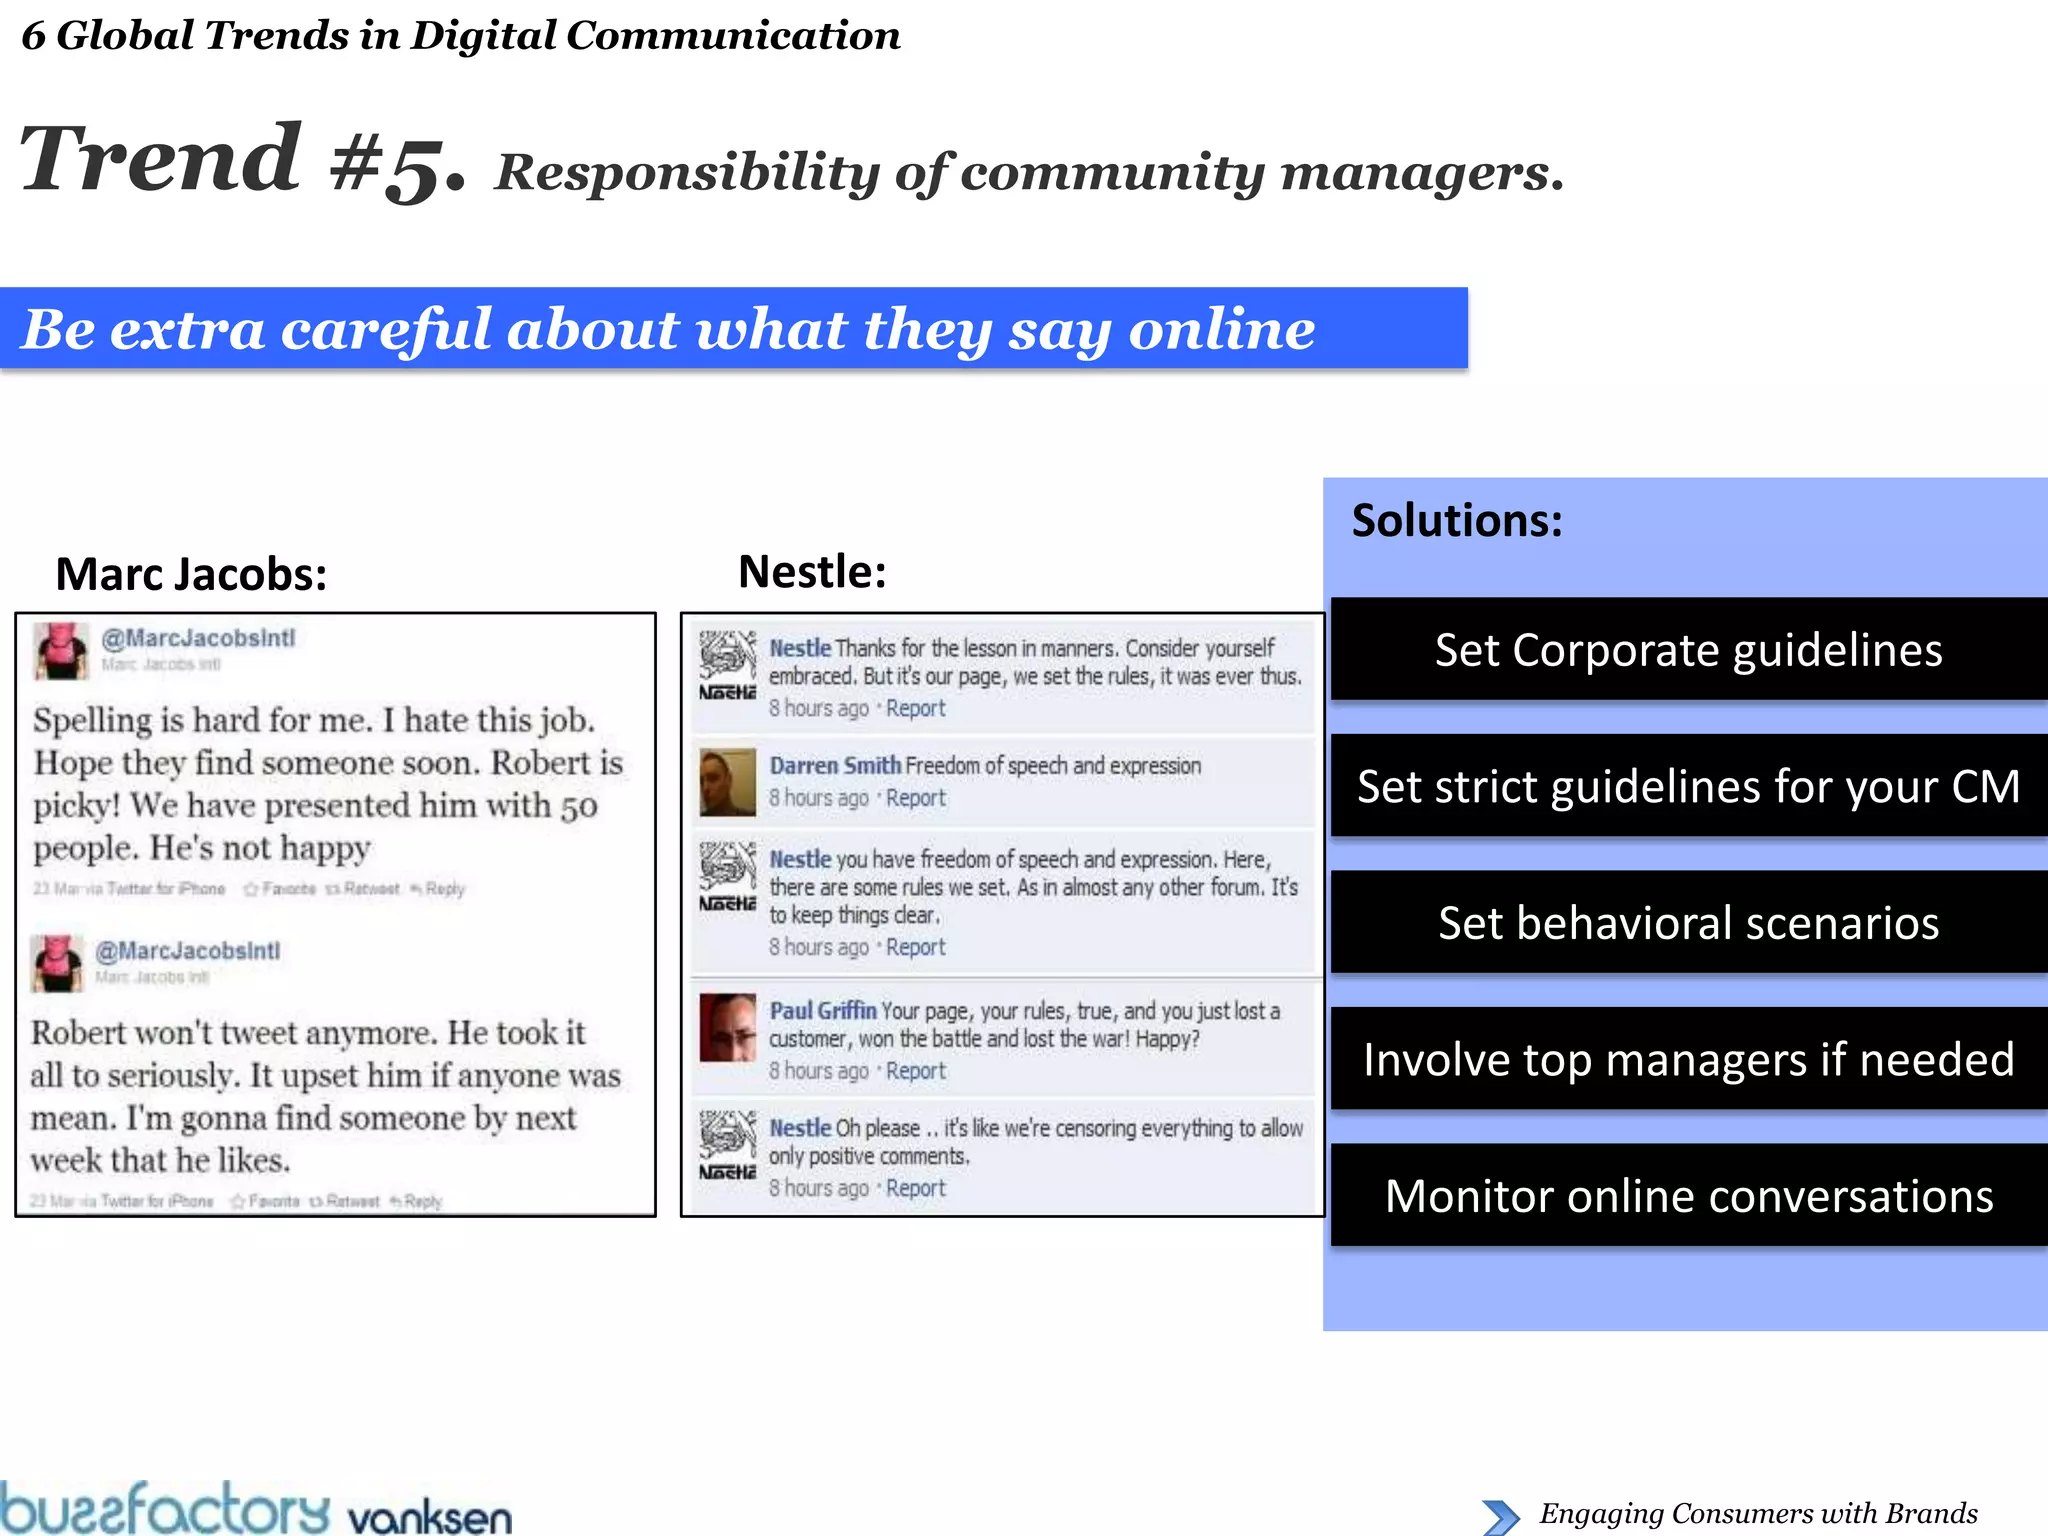Select the 'Set Corporate guidelines' box

coord(1689,650)
